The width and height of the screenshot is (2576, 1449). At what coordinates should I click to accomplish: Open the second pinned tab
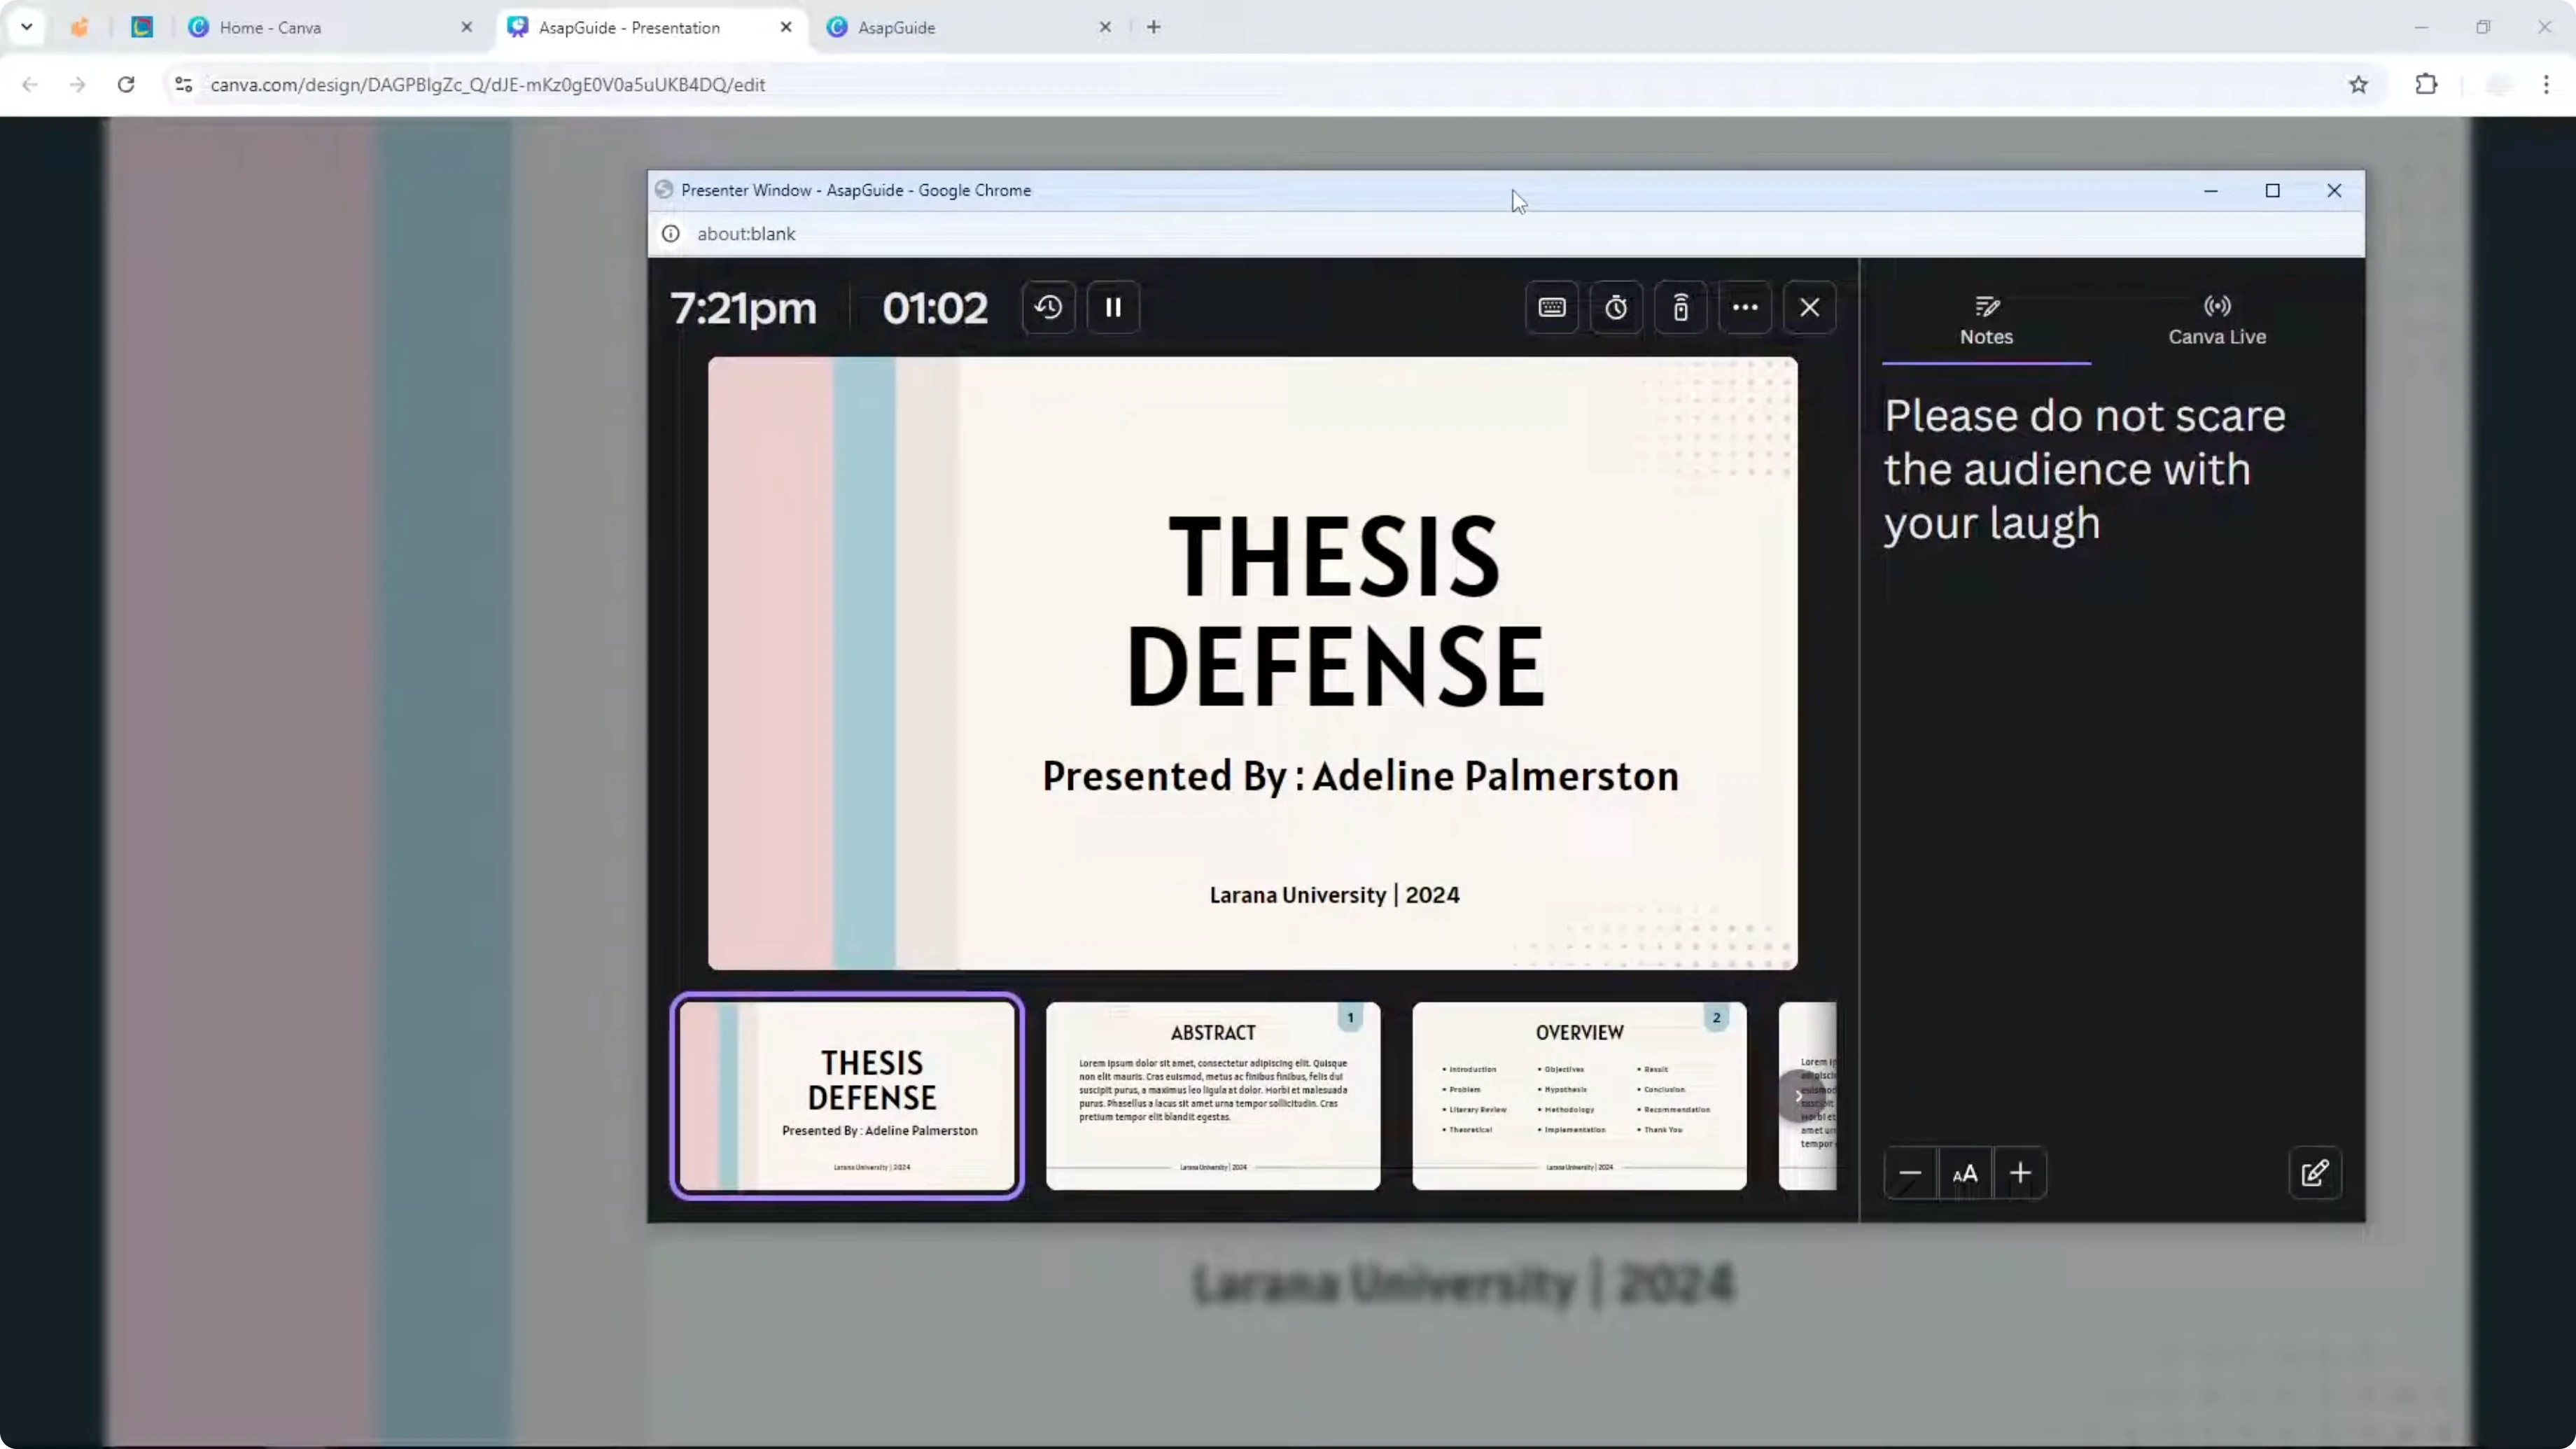142,27
